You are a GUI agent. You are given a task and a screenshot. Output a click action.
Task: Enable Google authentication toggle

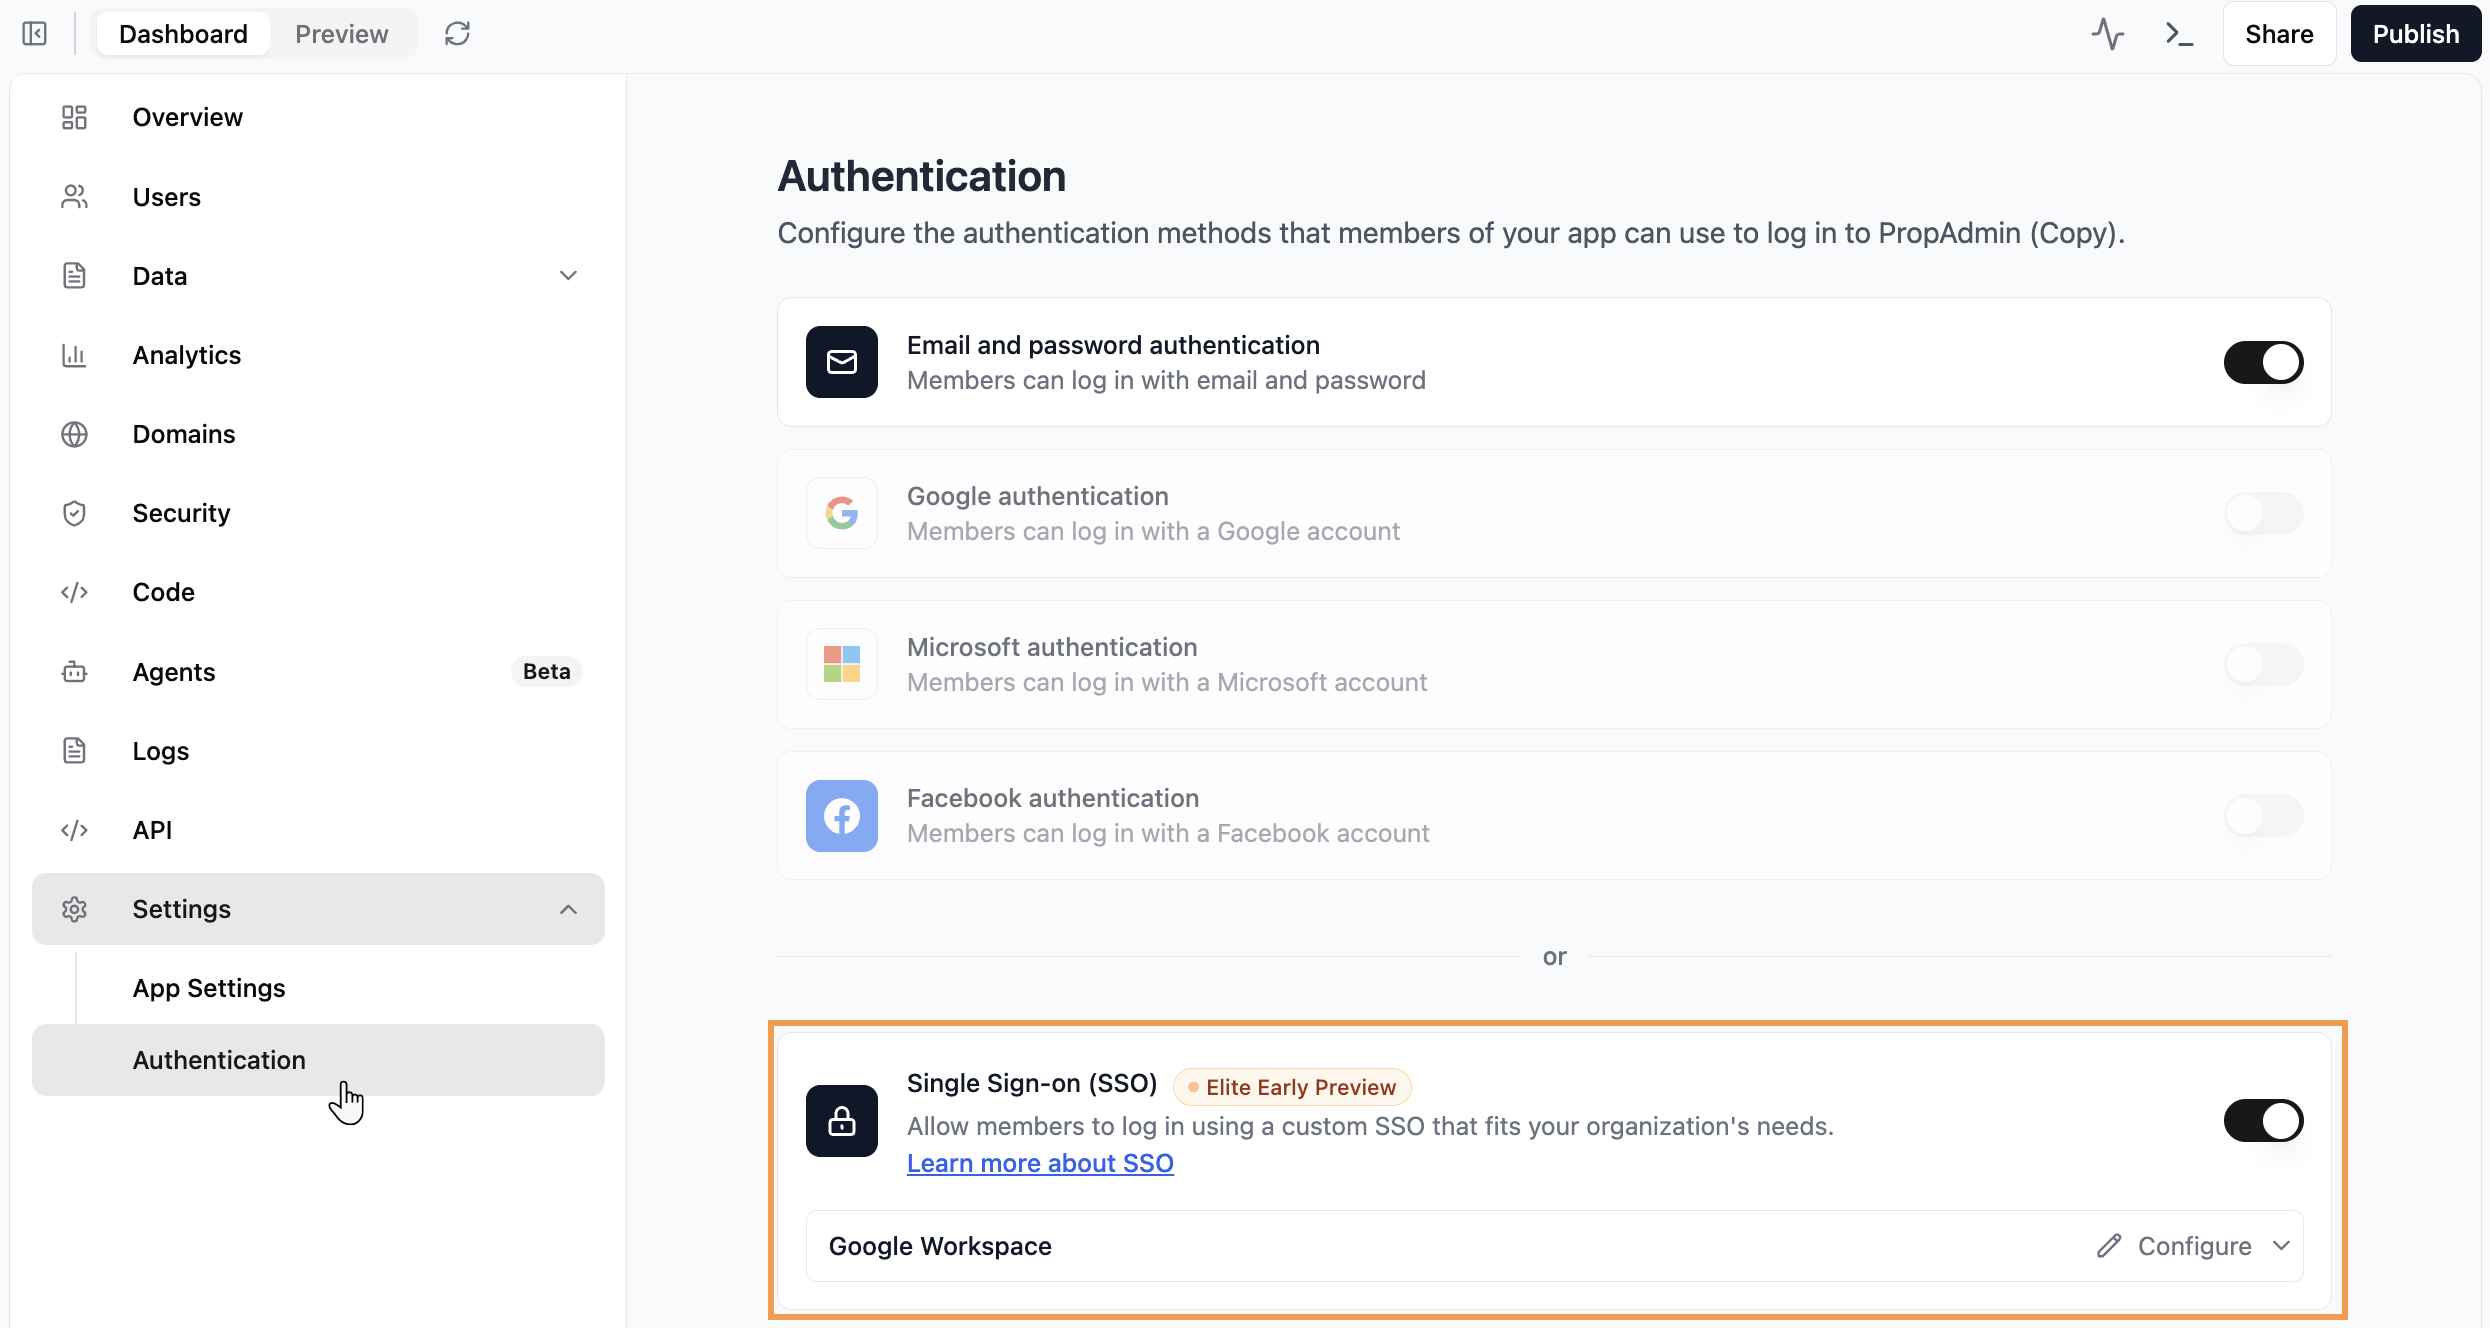2263,513
